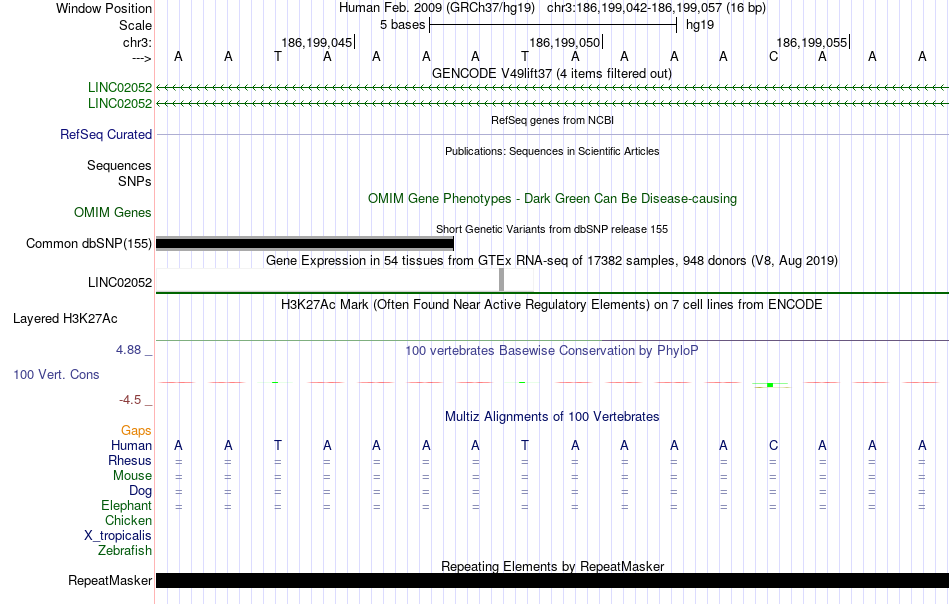Click the Sequences SNPs track label
This screenshot has height=604, width=950.
pyautogui.click(x=119, y=173)
